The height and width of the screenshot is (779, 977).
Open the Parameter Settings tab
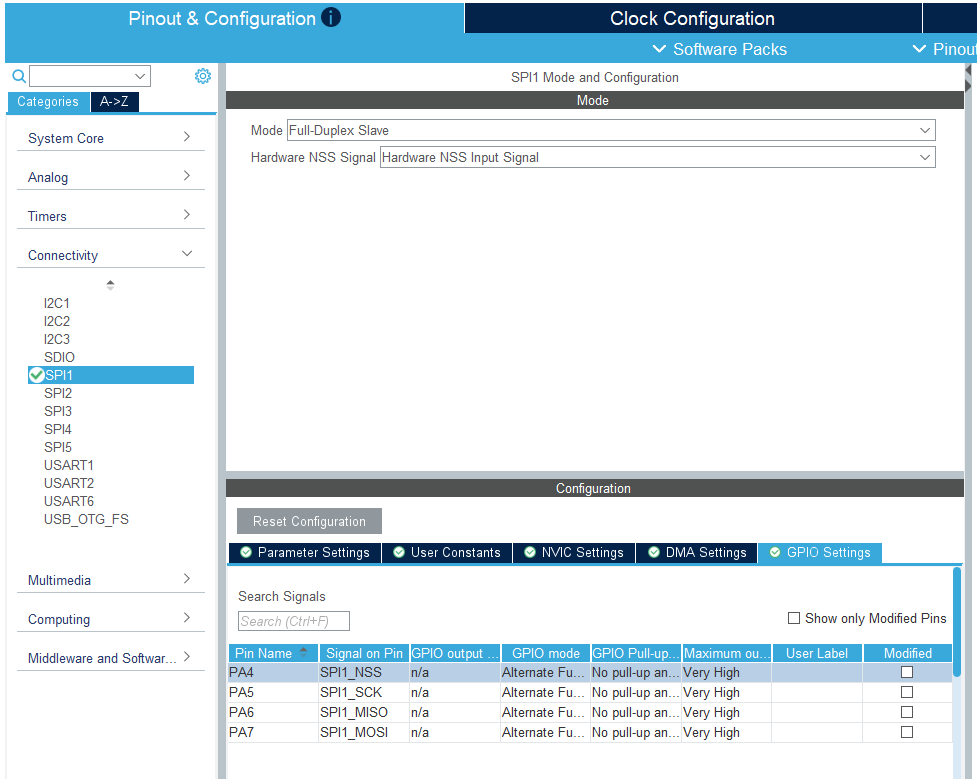[x=305, y=553]
